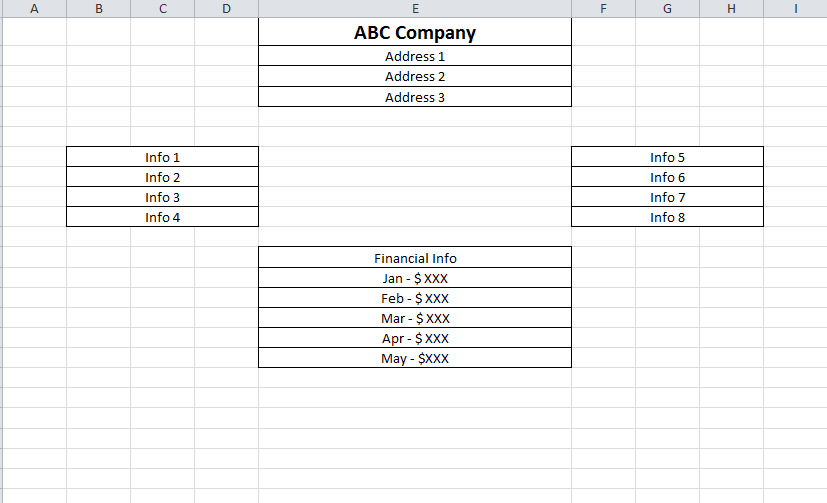The image size is (827, 503).
Task: Select the ABC Company title cell
Action: [x=415, y=33]
